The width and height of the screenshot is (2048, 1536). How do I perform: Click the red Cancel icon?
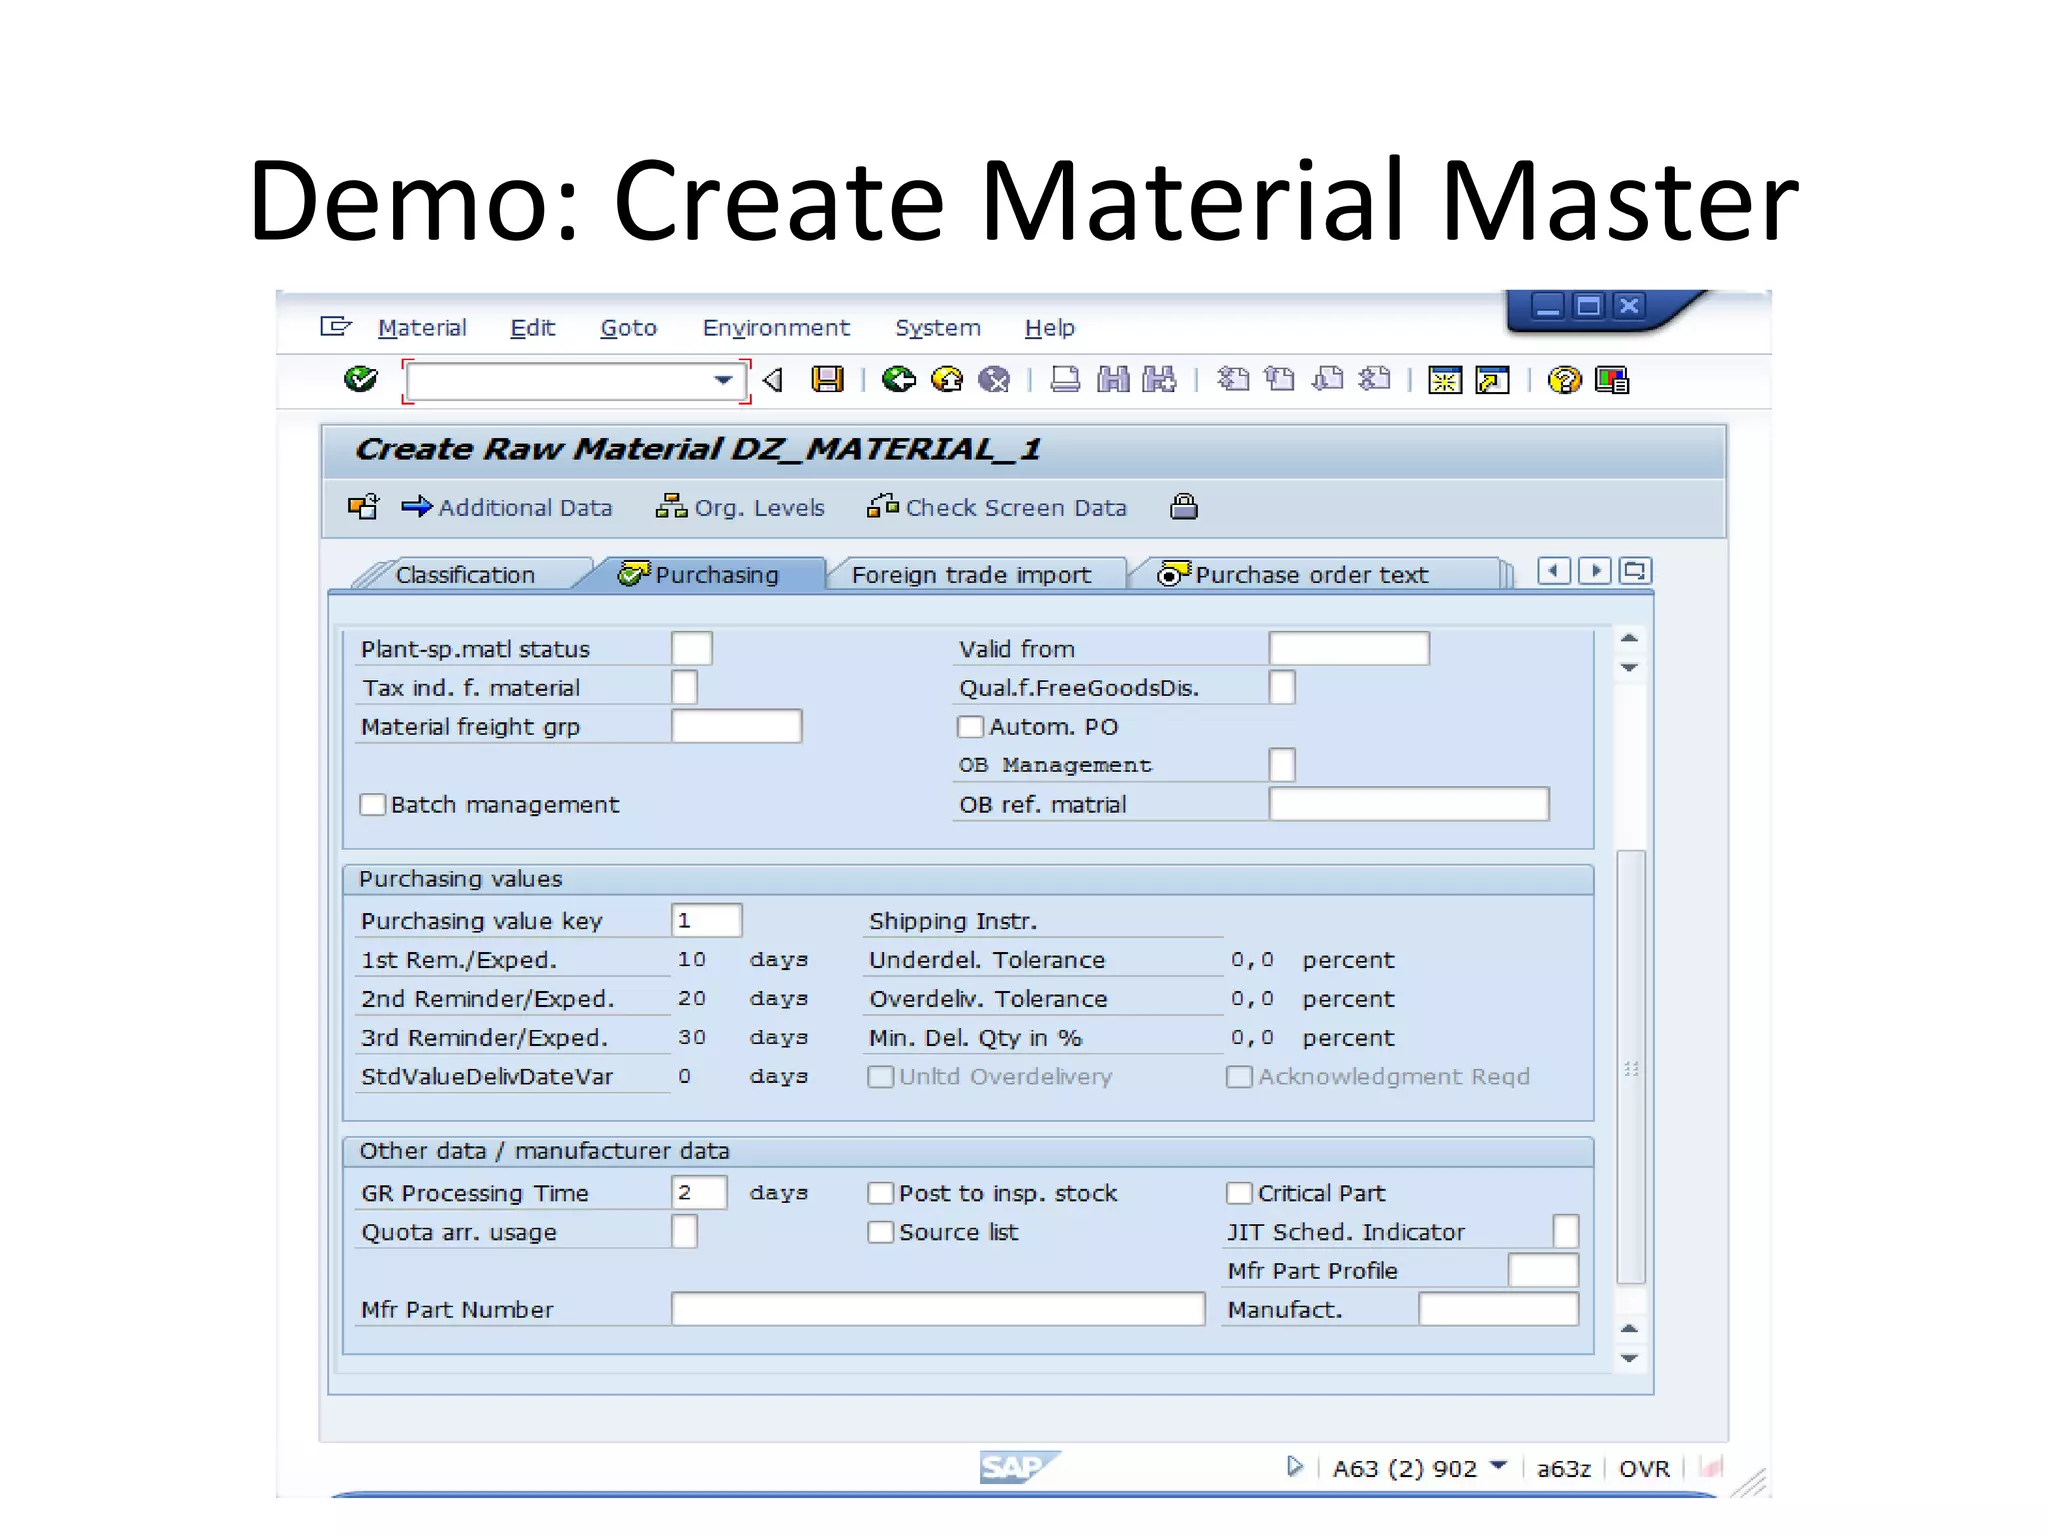(x=994, y=380)
